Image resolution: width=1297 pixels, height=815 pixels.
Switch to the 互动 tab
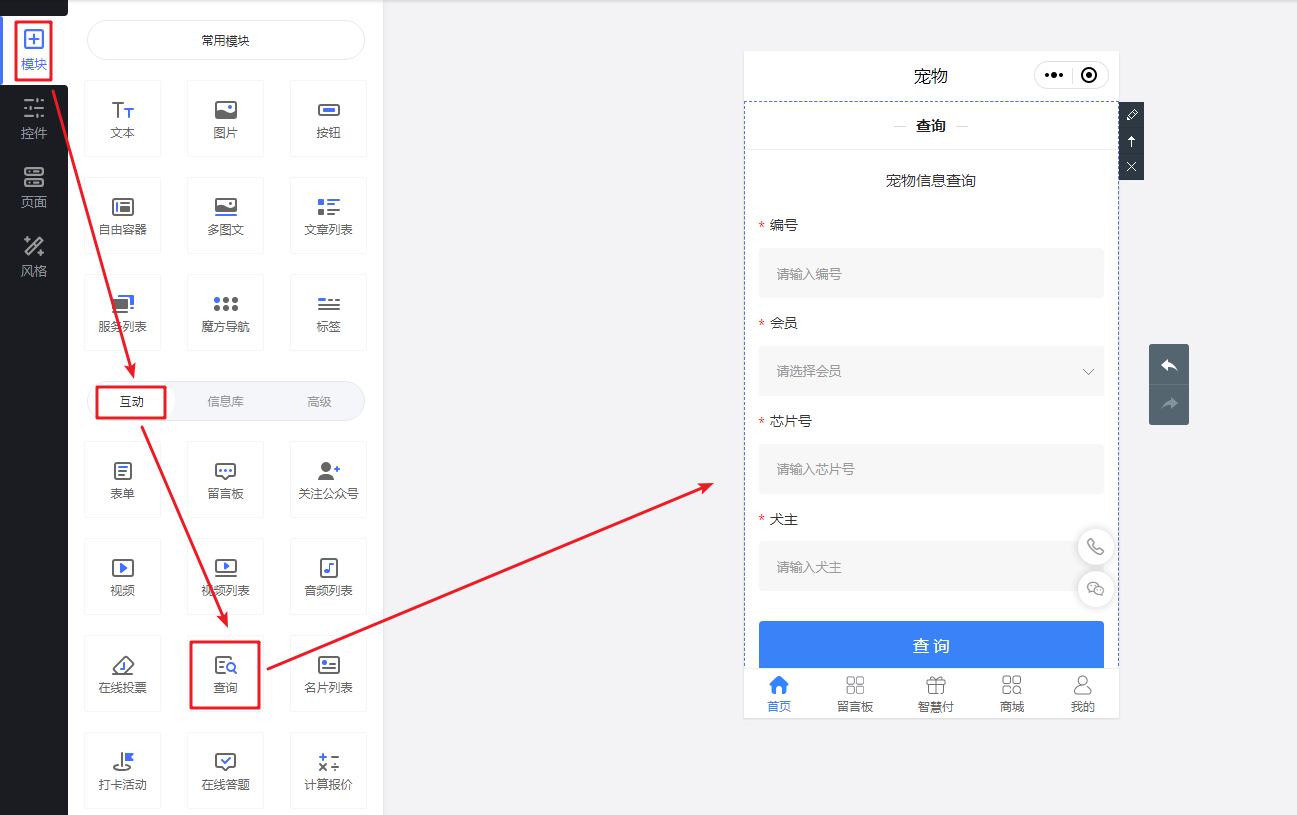132,401
